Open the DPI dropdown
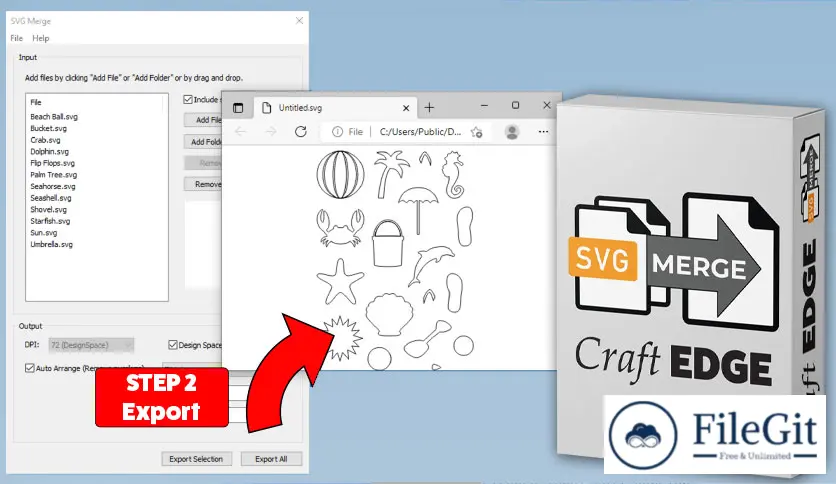This screenshot has height=484, width=836. [x=91, y=345]
